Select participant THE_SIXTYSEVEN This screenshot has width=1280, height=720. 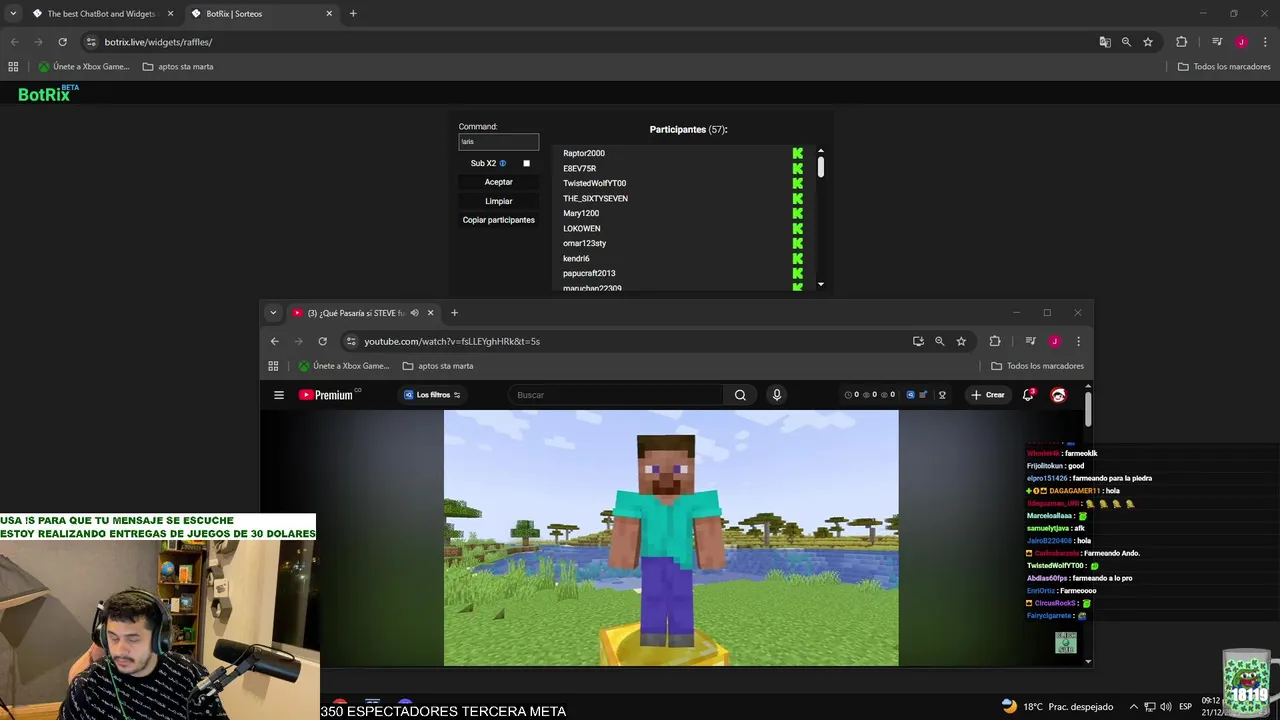coord(595,199)
